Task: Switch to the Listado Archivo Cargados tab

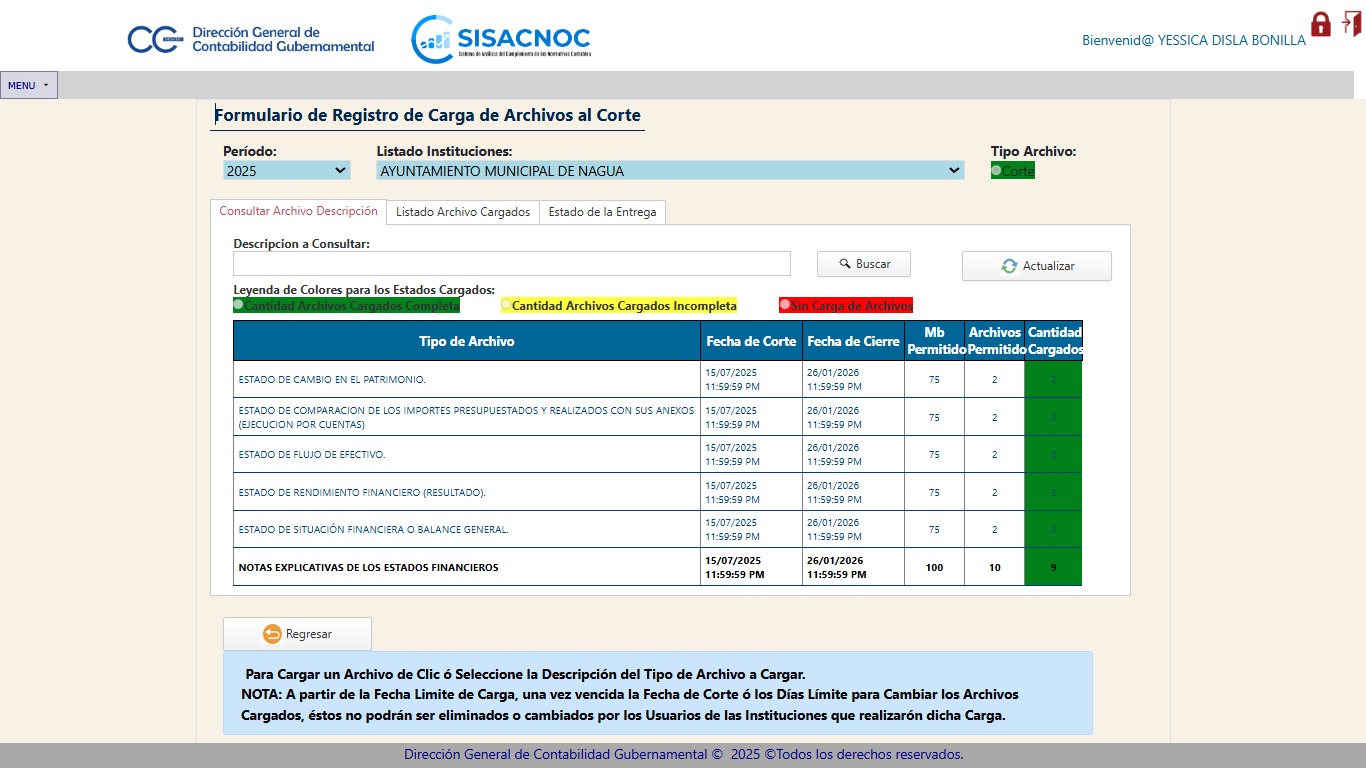Action: 463,212
